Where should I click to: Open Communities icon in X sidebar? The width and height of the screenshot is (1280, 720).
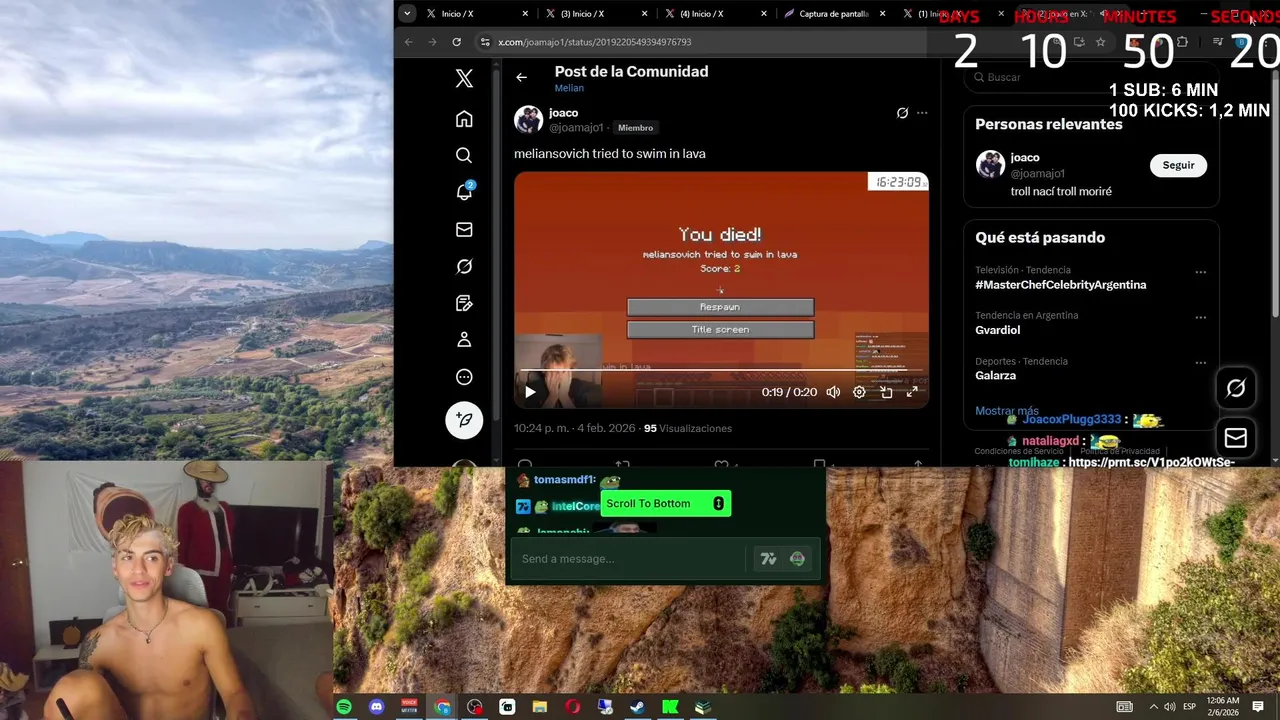coord(464,303)
